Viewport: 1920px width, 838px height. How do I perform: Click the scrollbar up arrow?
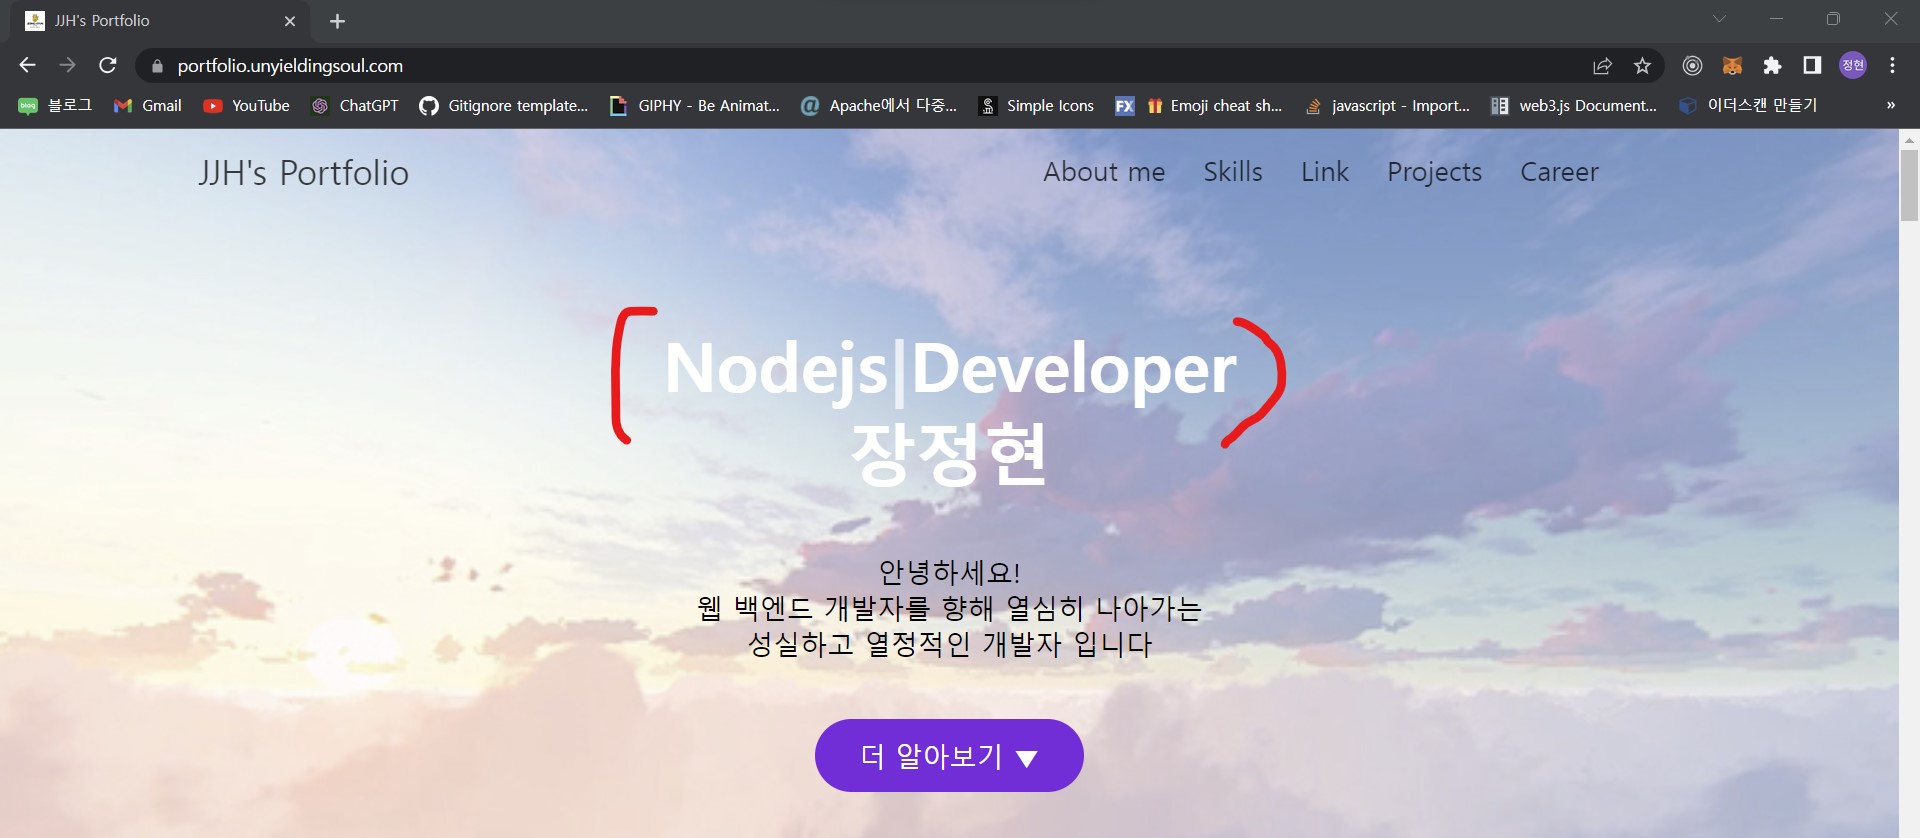[1909, 140]
